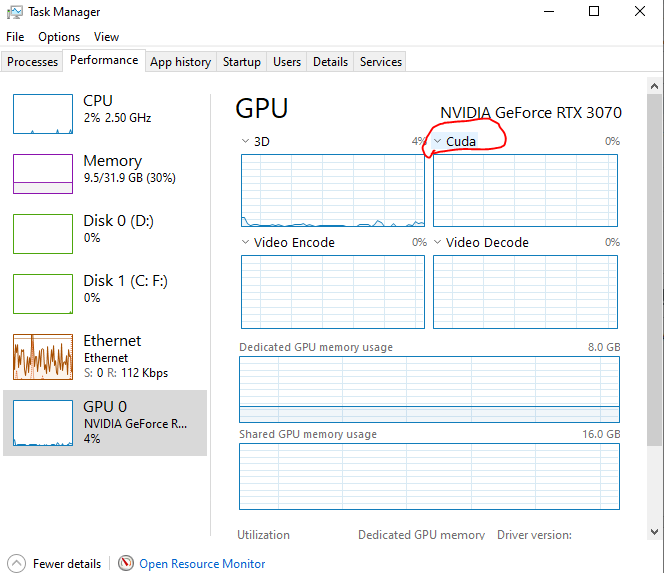Switch to the Processes tab
Image resolution: width=664 pixels, height=573 pixels.
coord(32,62)
